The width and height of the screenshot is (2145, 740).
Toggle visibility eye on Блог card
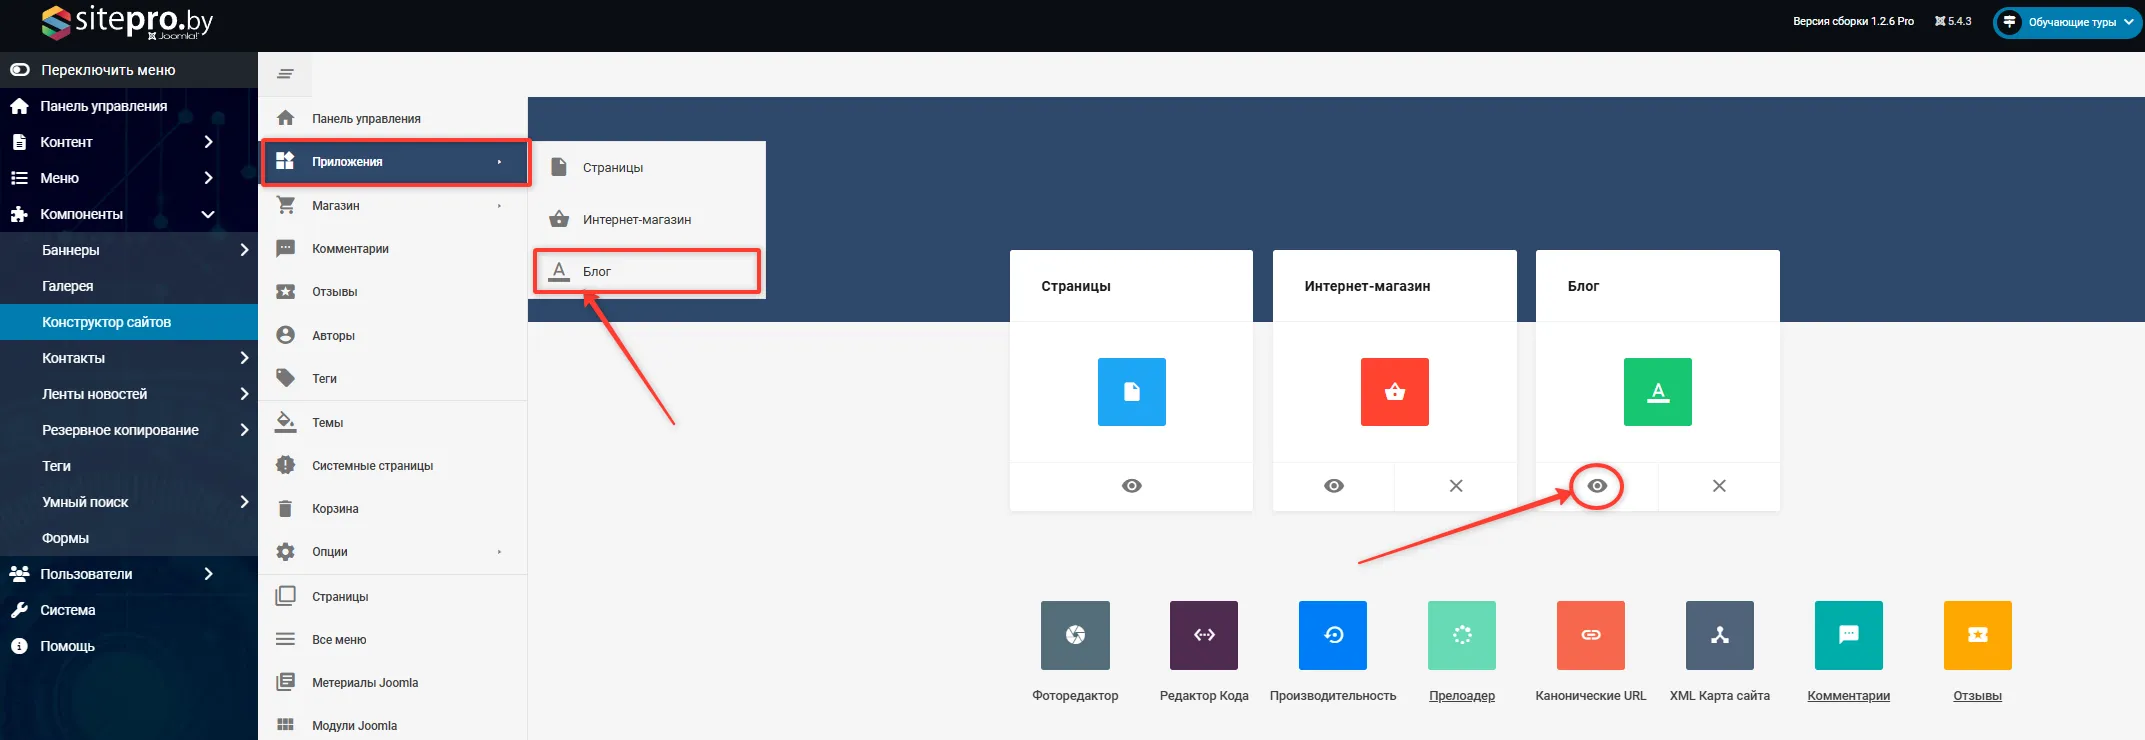pos(1597,486)
